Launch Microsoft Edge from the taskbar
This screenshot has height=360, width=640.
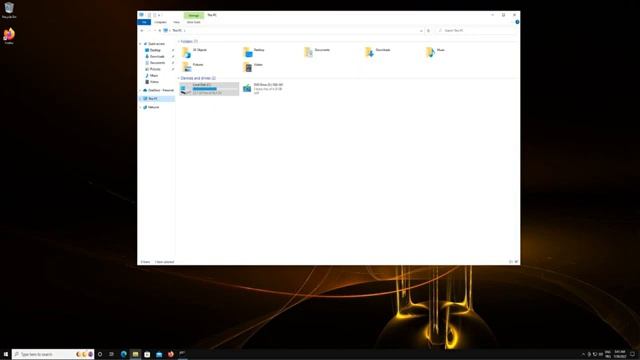123,354
